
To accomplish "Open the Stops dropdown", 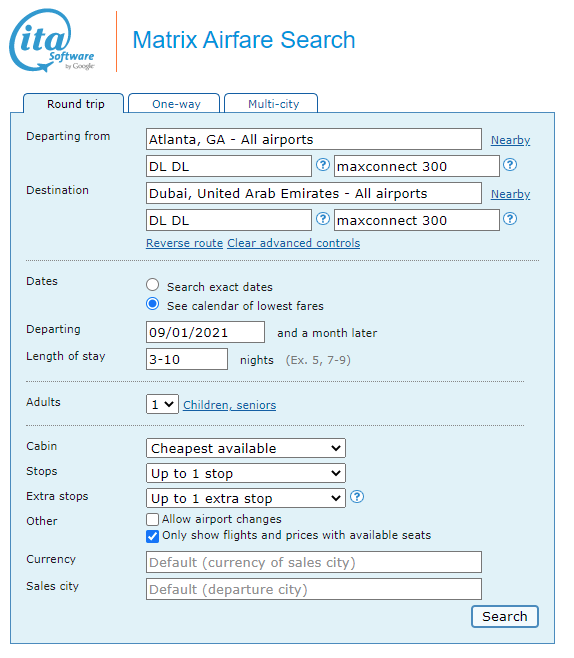I will tap(246, 473).
